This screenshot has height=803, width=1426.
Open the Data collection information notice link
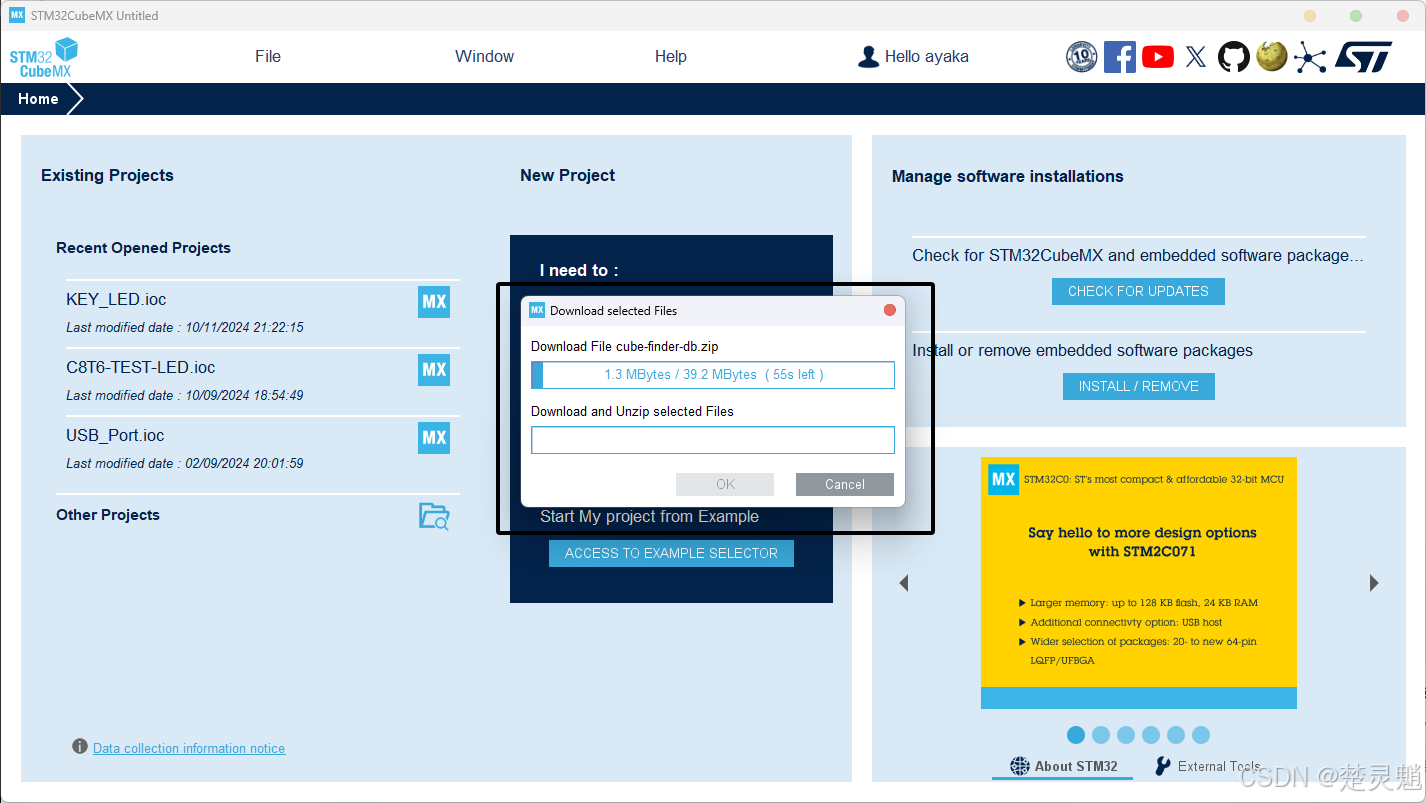189,748
